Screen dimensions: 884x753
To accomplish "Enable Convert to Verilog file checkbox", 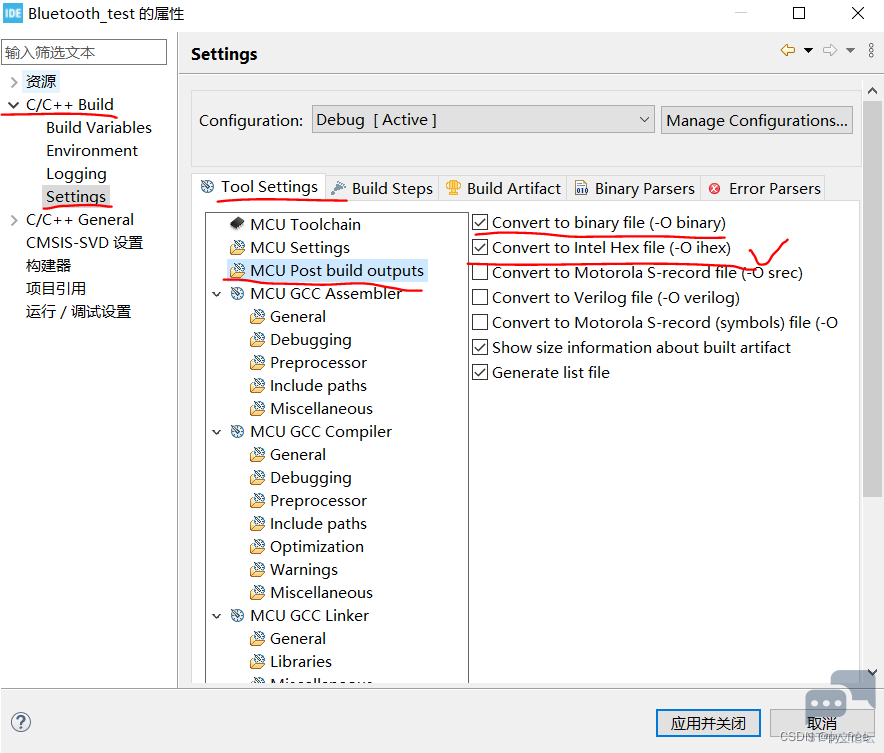I will (481, 297).
